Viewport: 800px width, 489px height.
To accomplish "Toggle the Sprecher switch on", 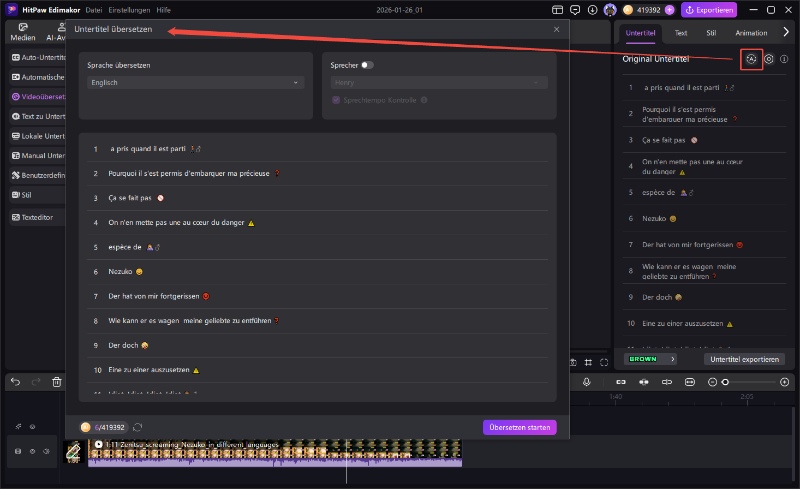I will [367, 65].
